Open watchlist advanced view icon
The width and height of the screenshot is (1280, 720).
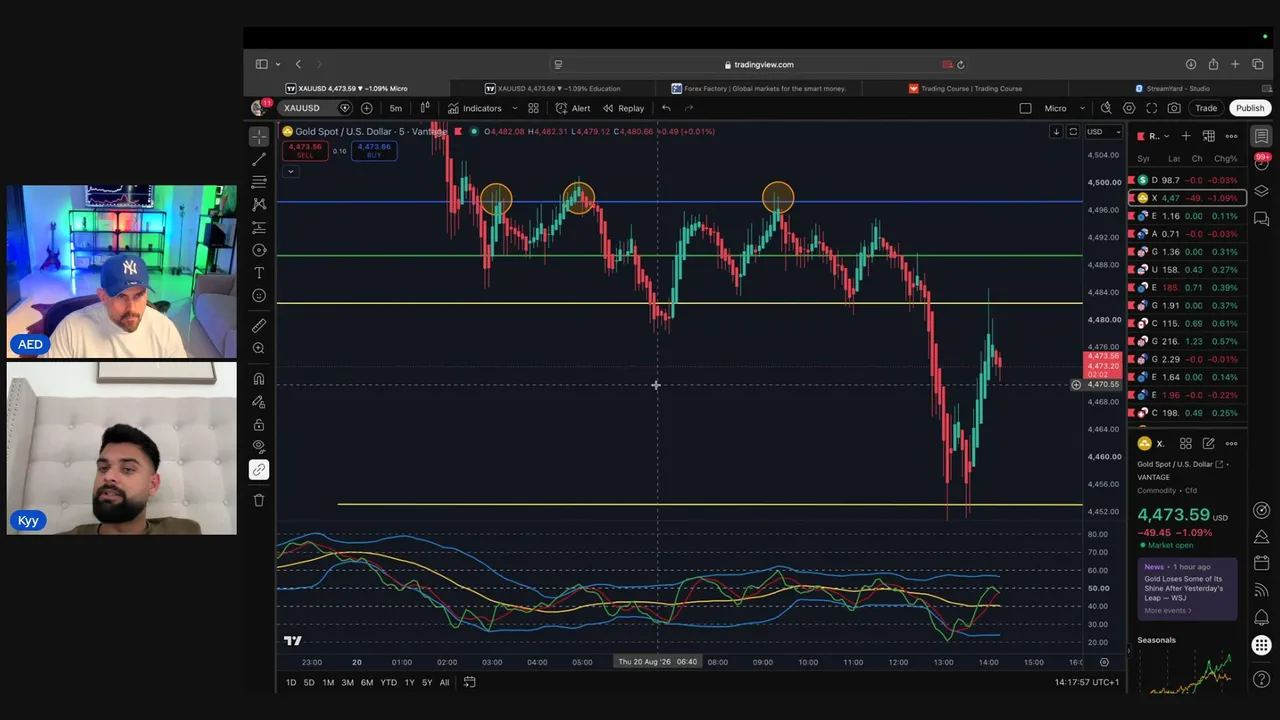point(1208,136)
